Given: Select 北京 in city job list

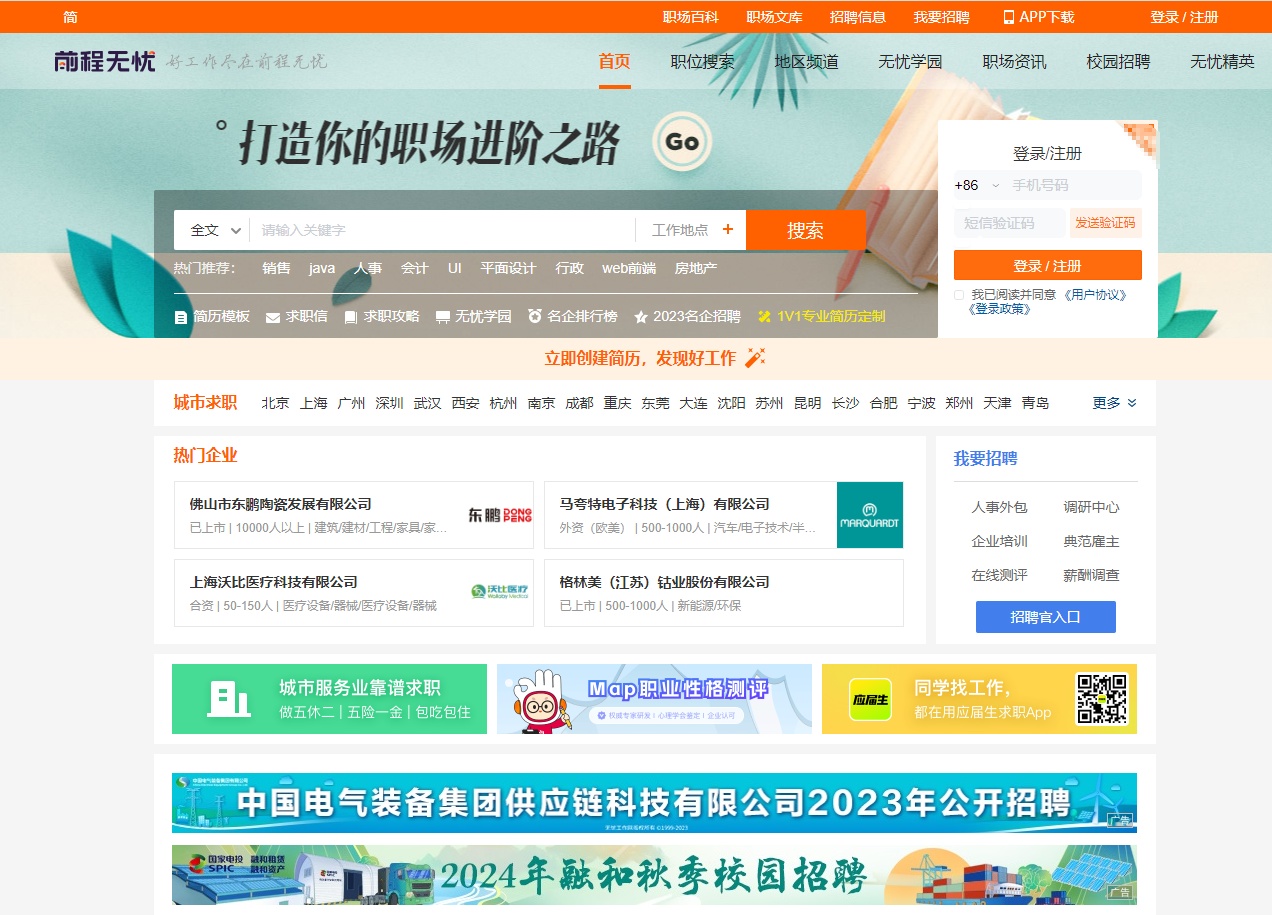Looking at the screenshot, I should 276,403.
